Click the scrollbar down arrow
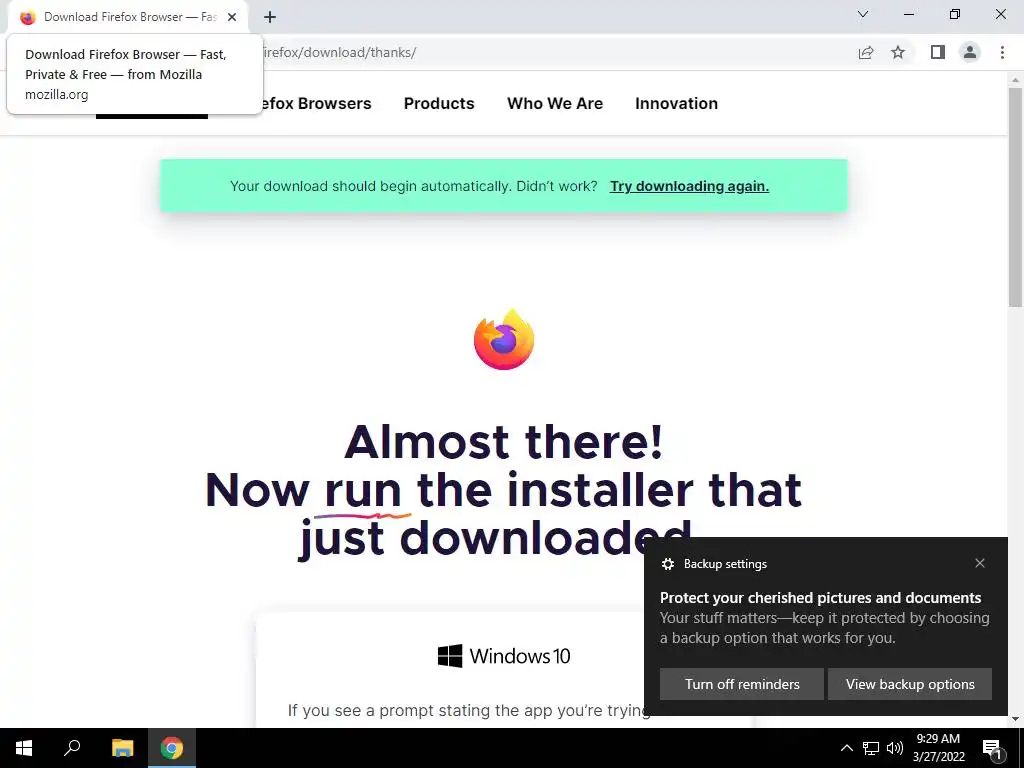This screenshot has width=1024, height=768. point(1015,720)
